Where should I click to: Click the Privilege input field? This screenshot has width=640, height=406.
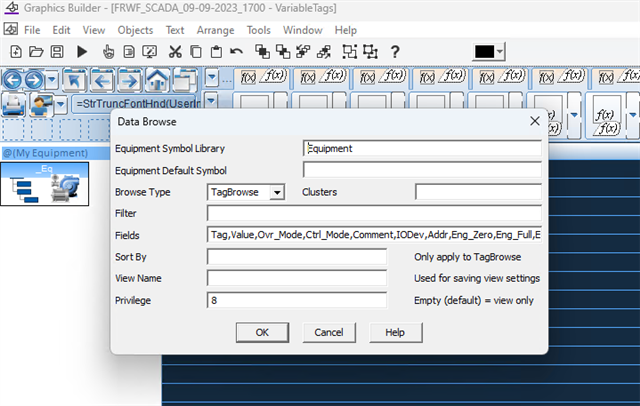pos(296,300)
